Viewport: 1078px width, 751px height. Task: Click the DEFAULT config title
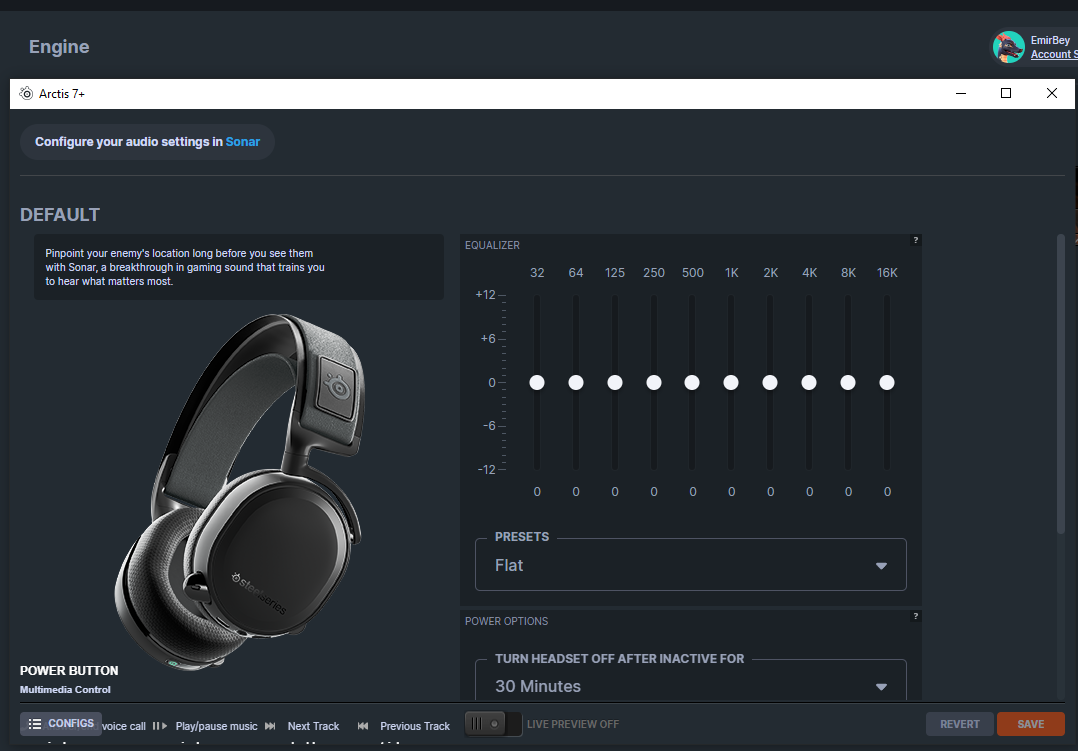(60, 215)
